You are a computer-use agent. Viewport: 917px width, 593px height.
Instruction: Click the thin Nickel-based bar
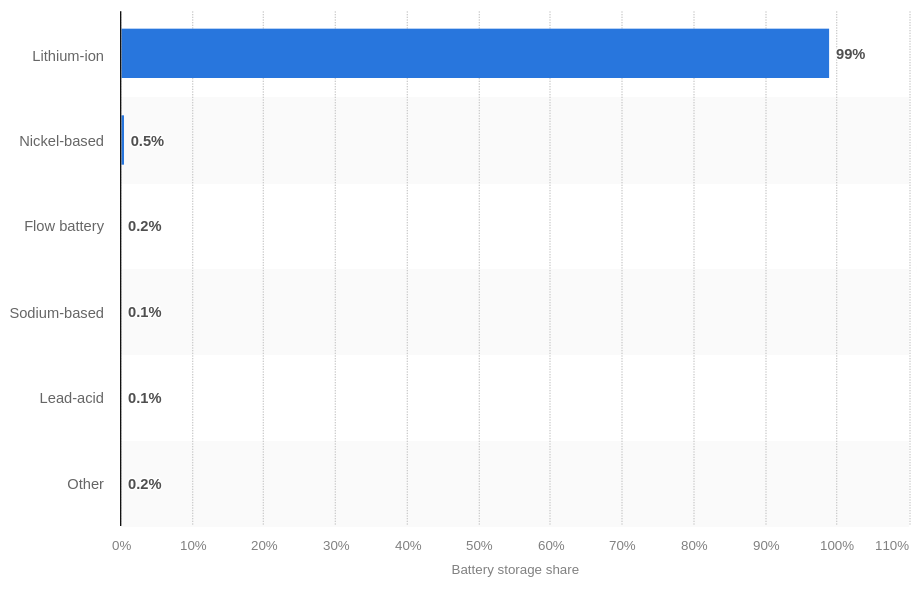(x=123, y=140)
